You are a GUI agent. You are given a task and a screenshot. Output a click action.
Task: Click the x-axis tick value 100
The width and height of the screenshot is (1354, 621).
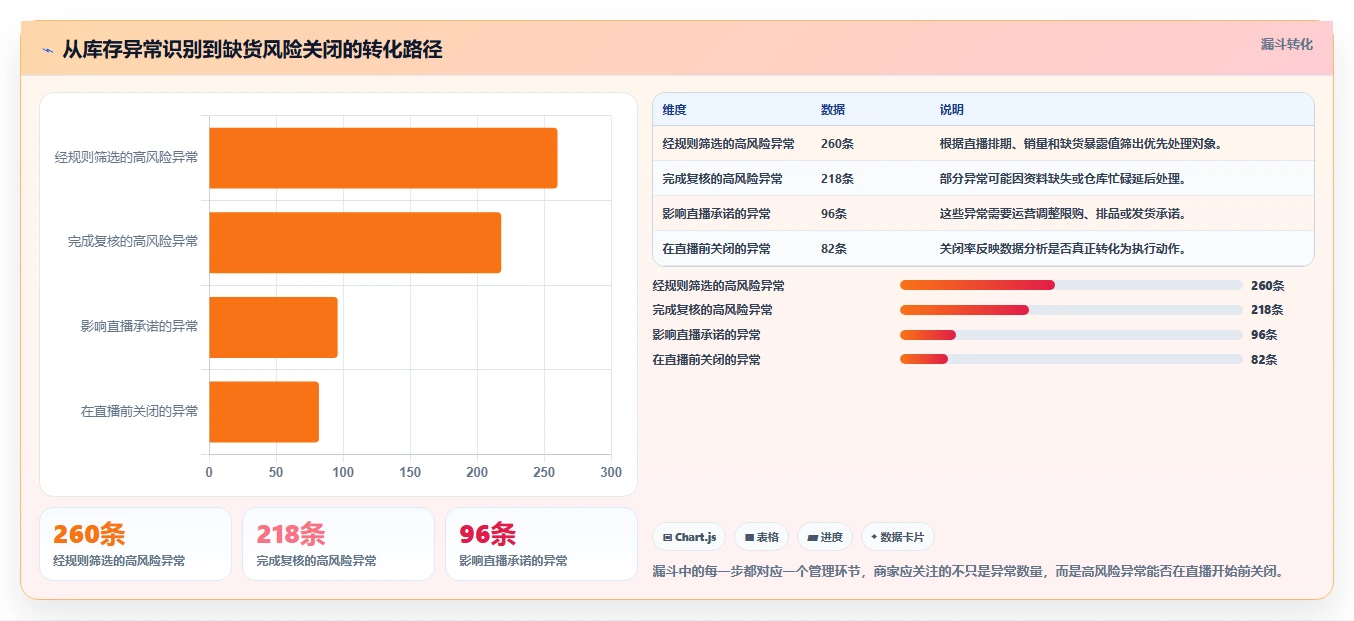click(343, 472)
